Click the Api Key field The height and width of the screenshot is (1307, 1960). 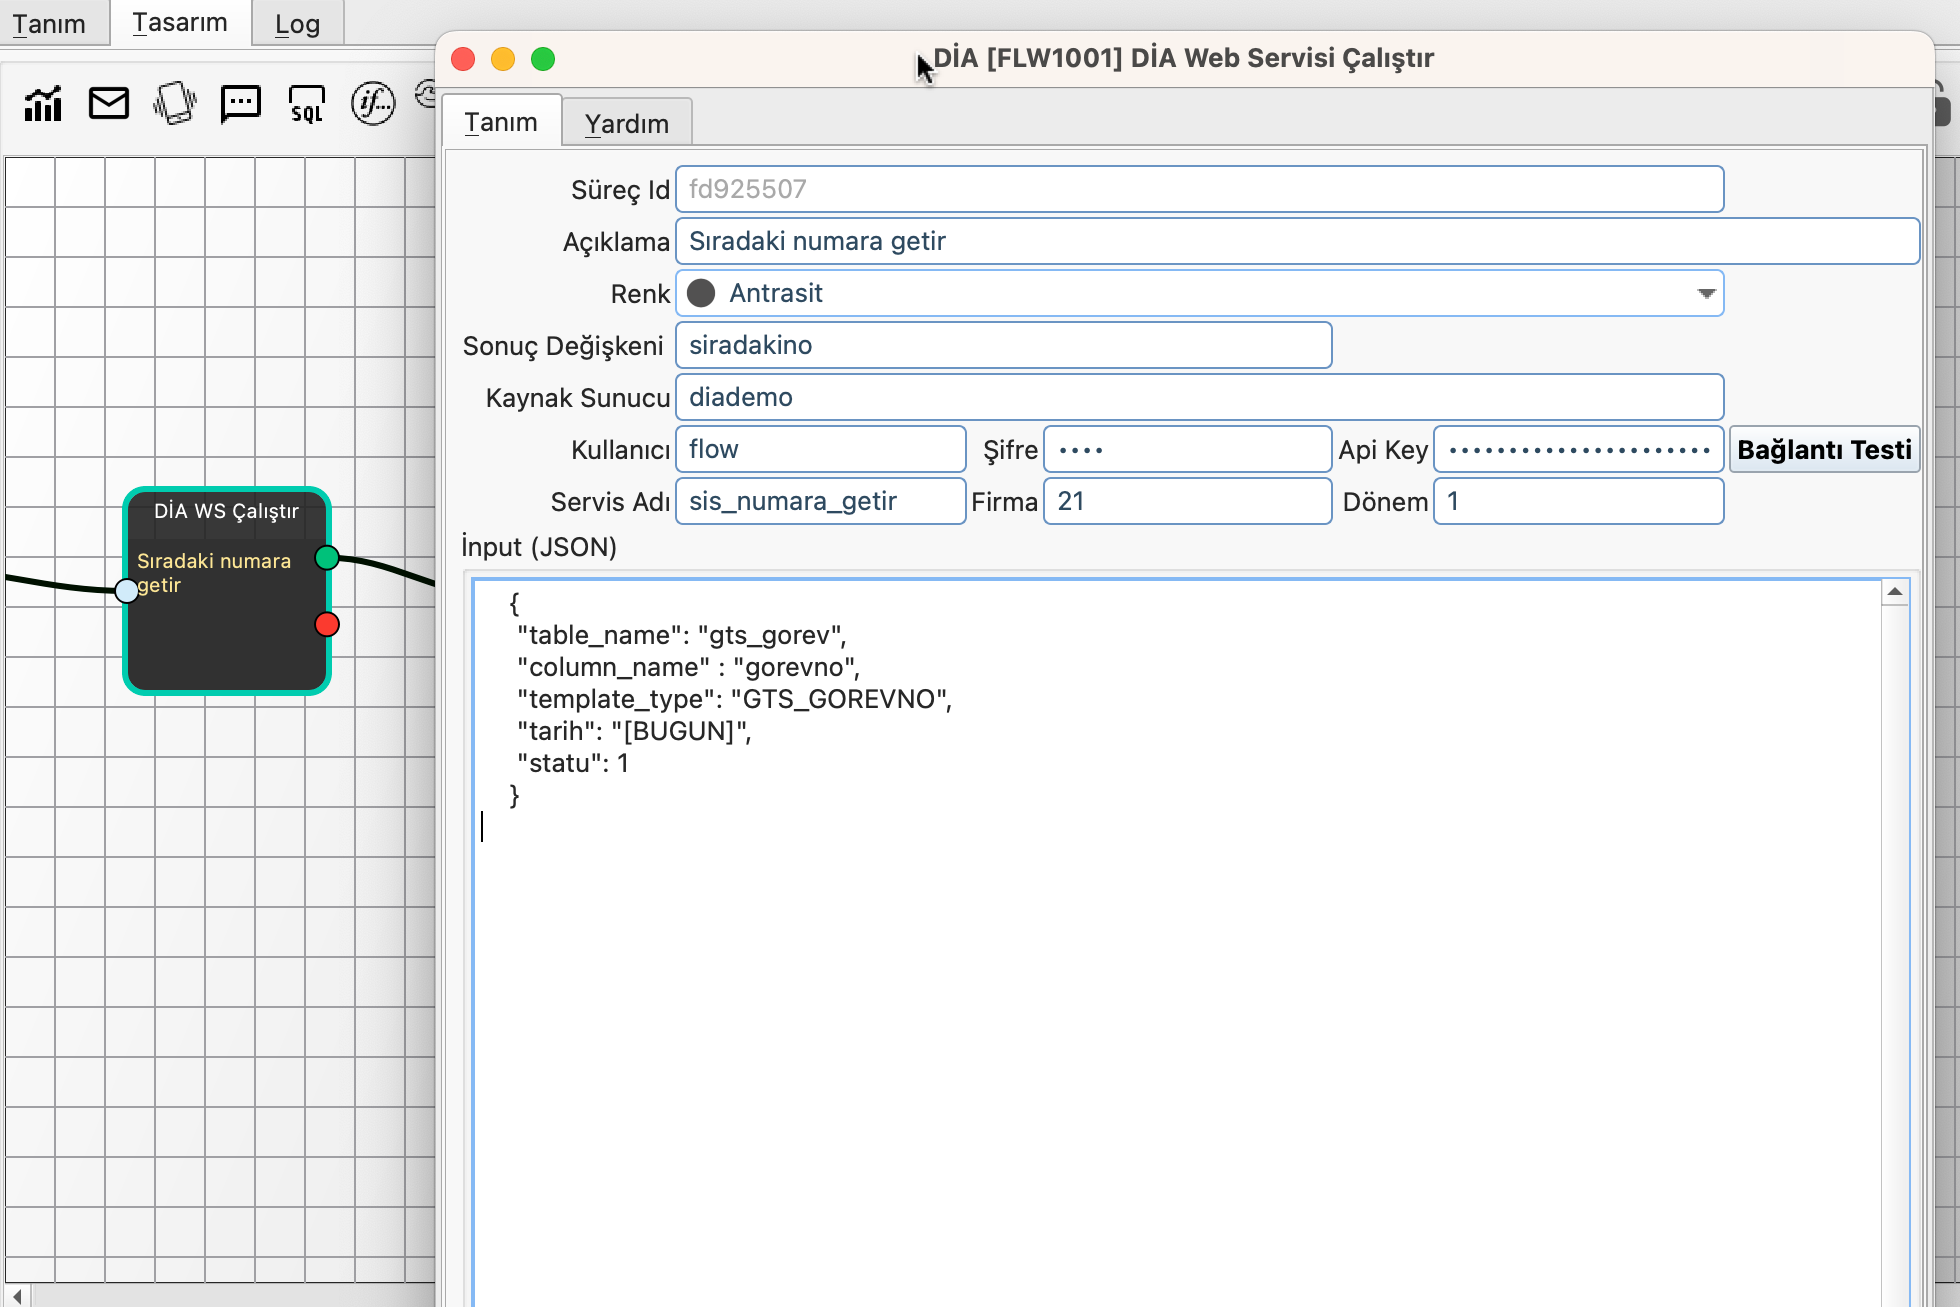pyautogui.click(x=1578, y=449)
